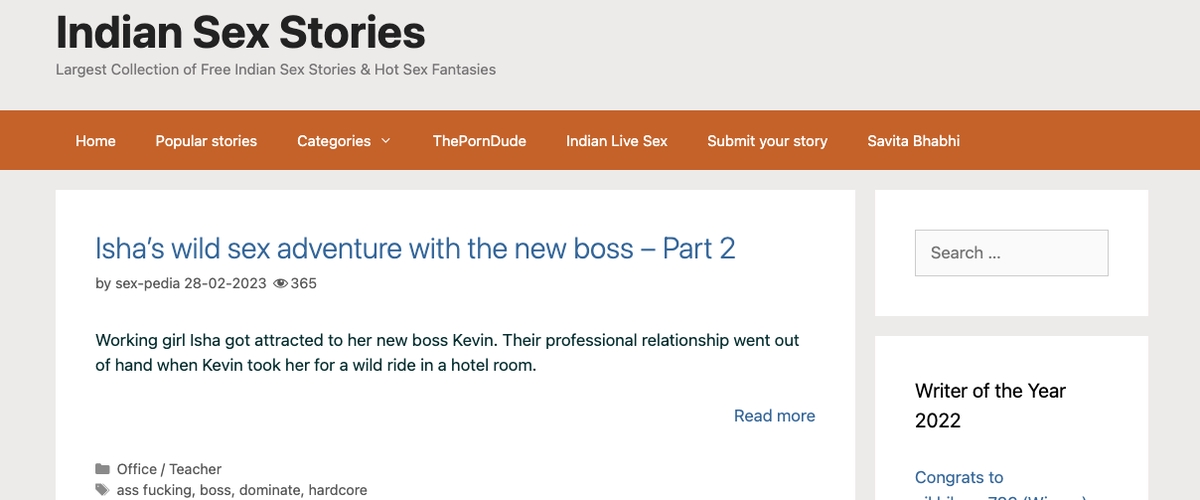Click the folder category icon under the post
Image resolution: width=1200 pixels, height=500 pixels.
pyautogui.click(x=102, y=469)
